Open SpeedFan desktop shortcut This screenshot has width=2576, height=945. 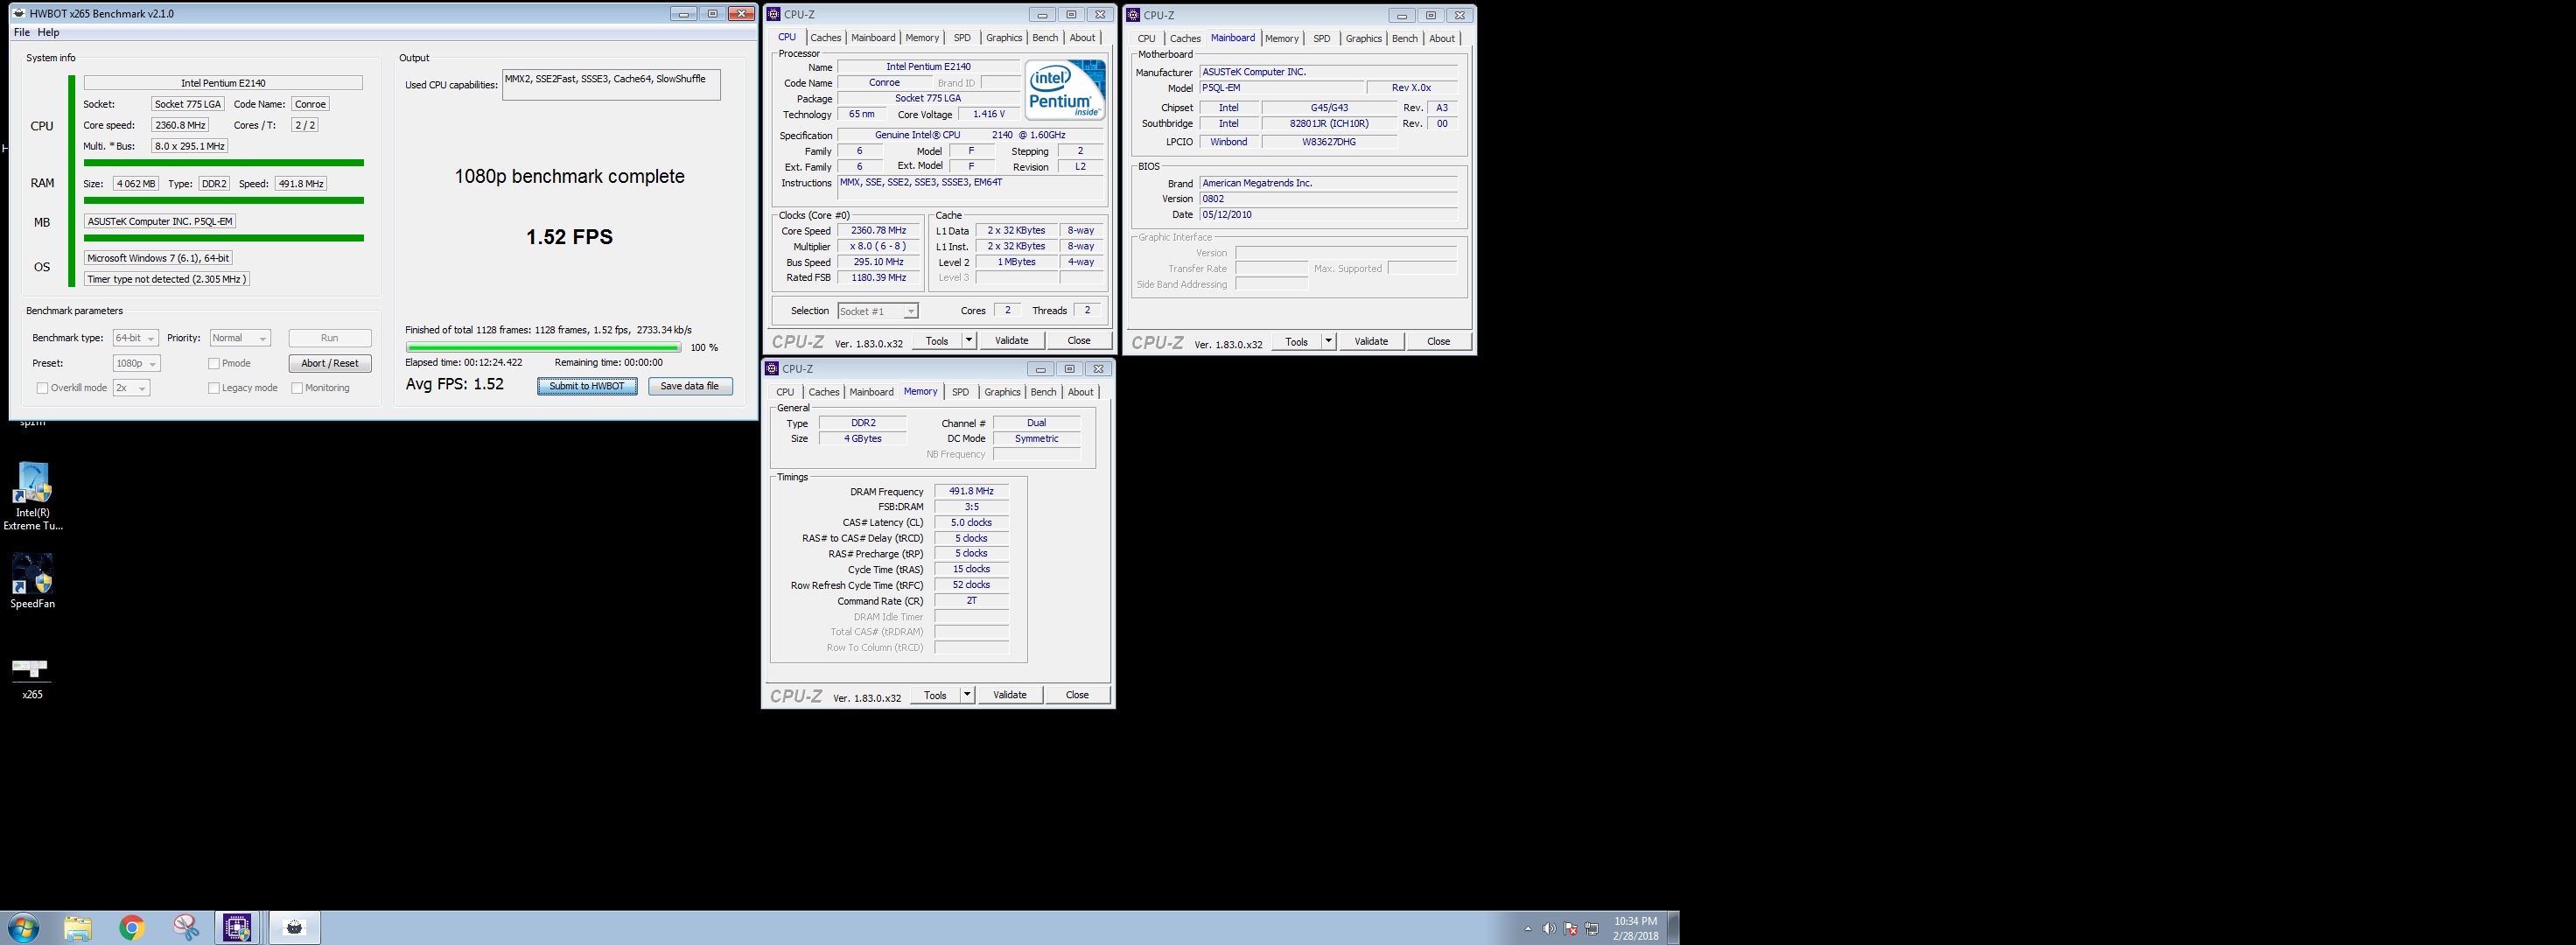pyautogui.click(x=32, y=581)
